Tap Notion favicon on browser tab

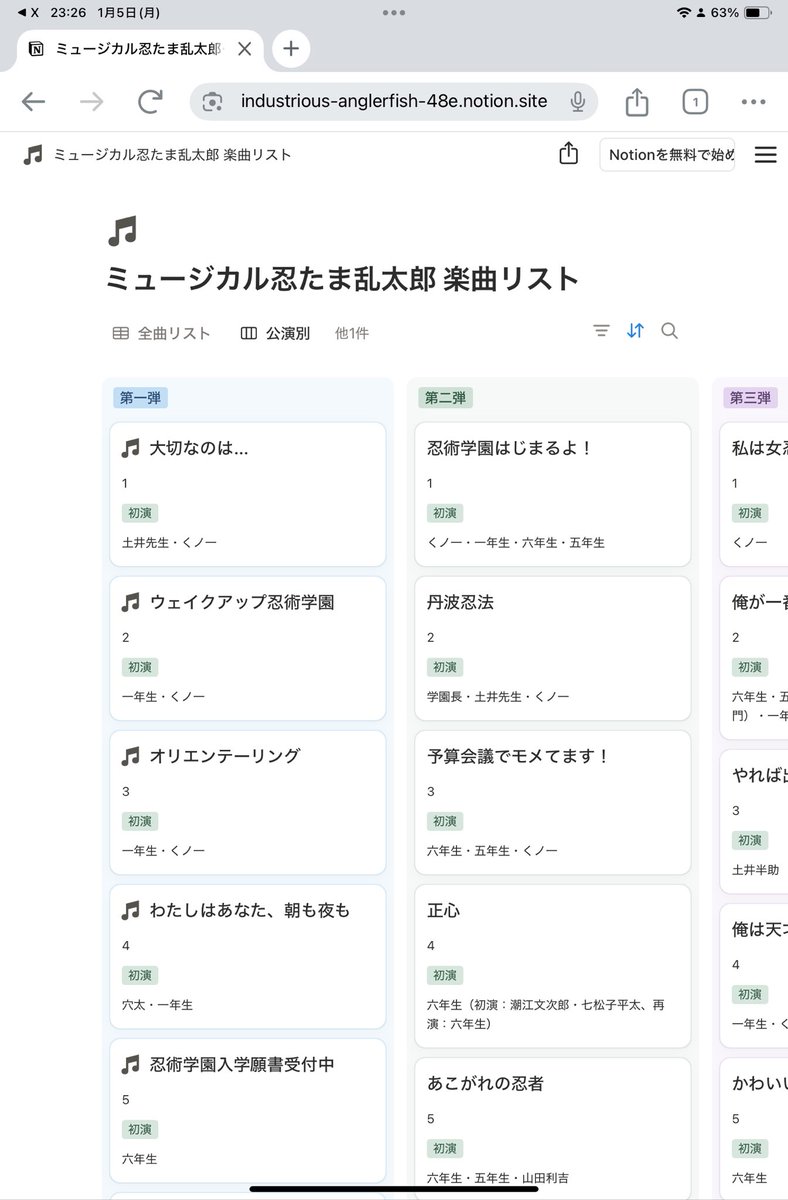36,48
